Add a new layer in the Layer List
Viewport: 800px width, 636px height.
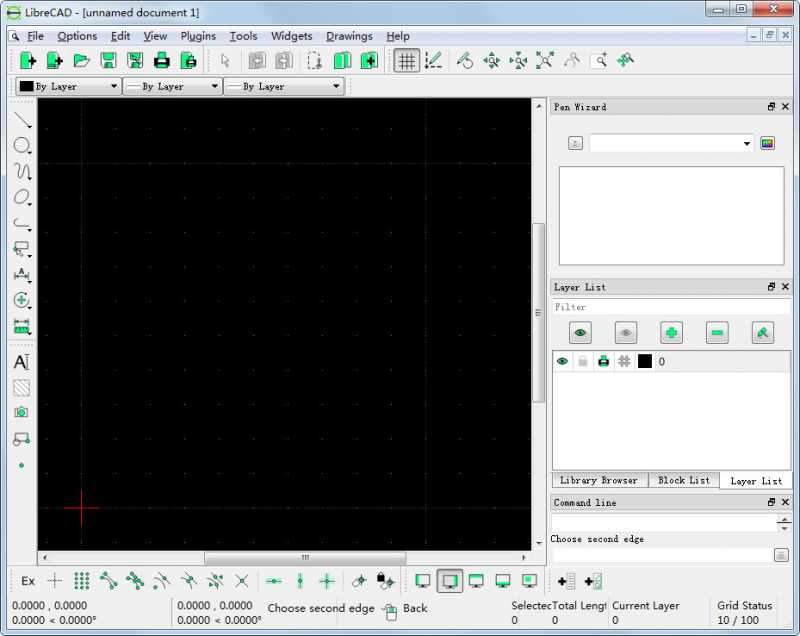coord(670,332)
